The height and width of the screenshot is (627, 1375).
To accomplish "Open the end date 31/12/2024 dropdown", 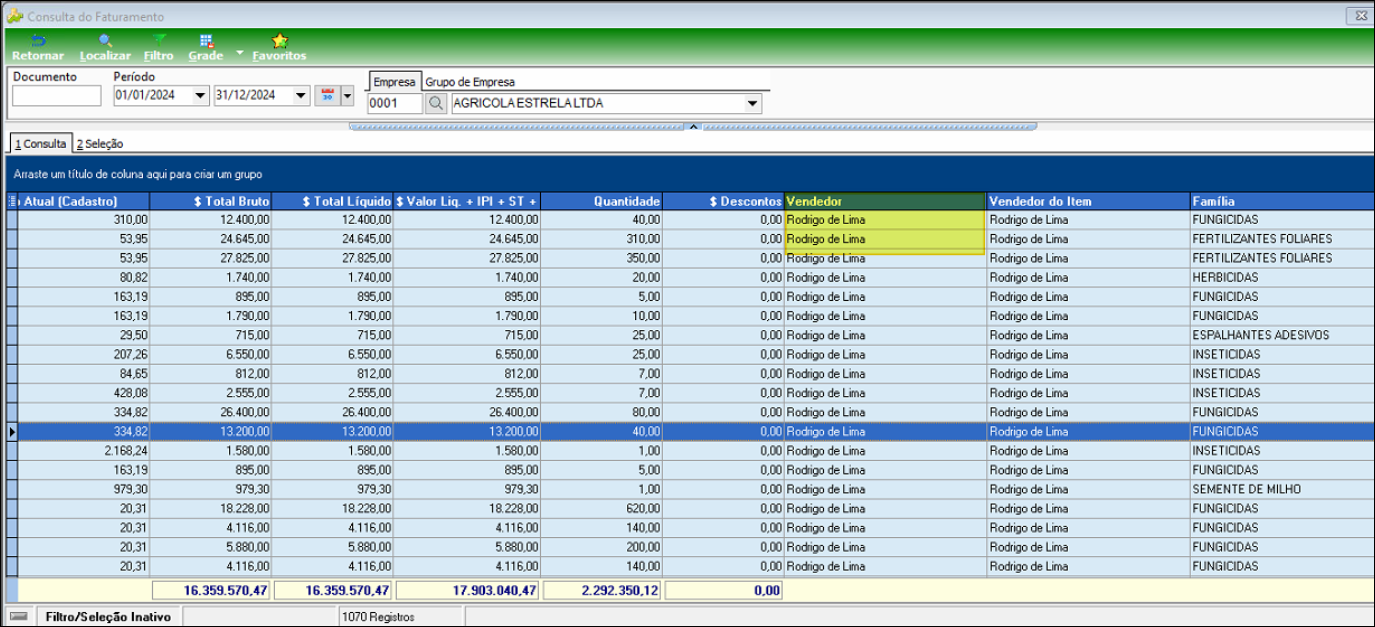I will click(x=301, y=96).
